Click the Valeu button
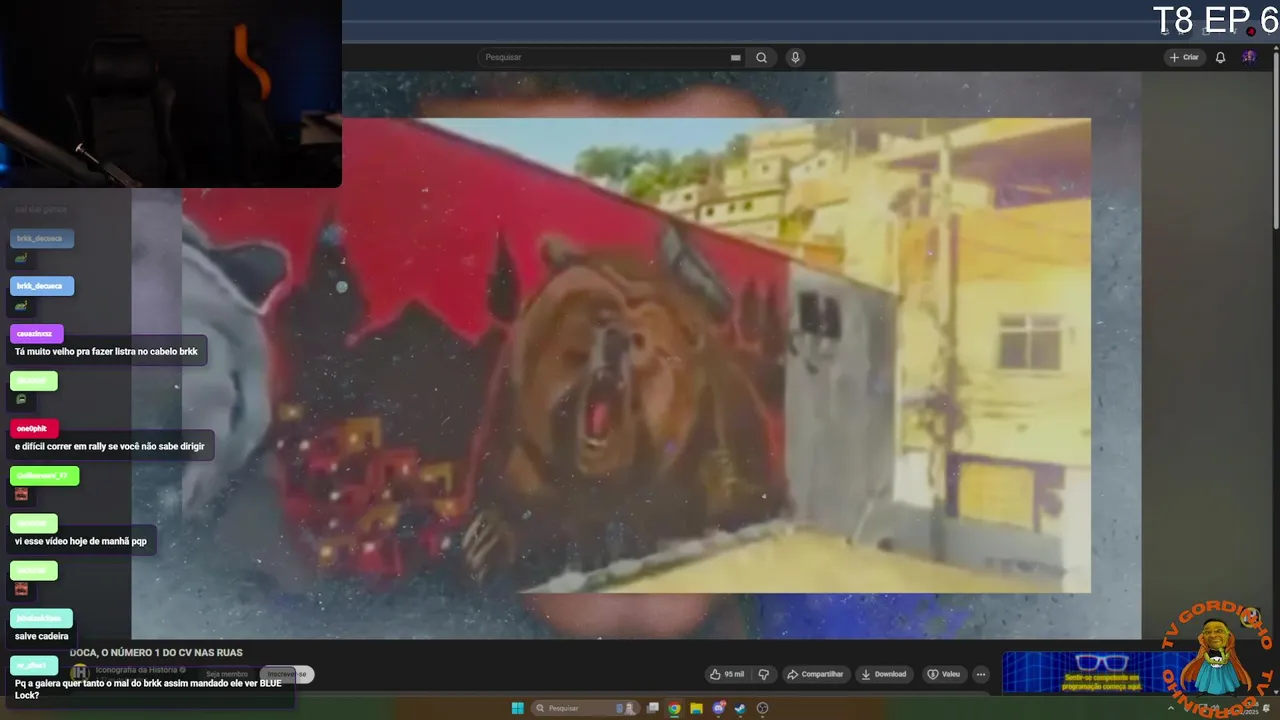 (943, 674)
